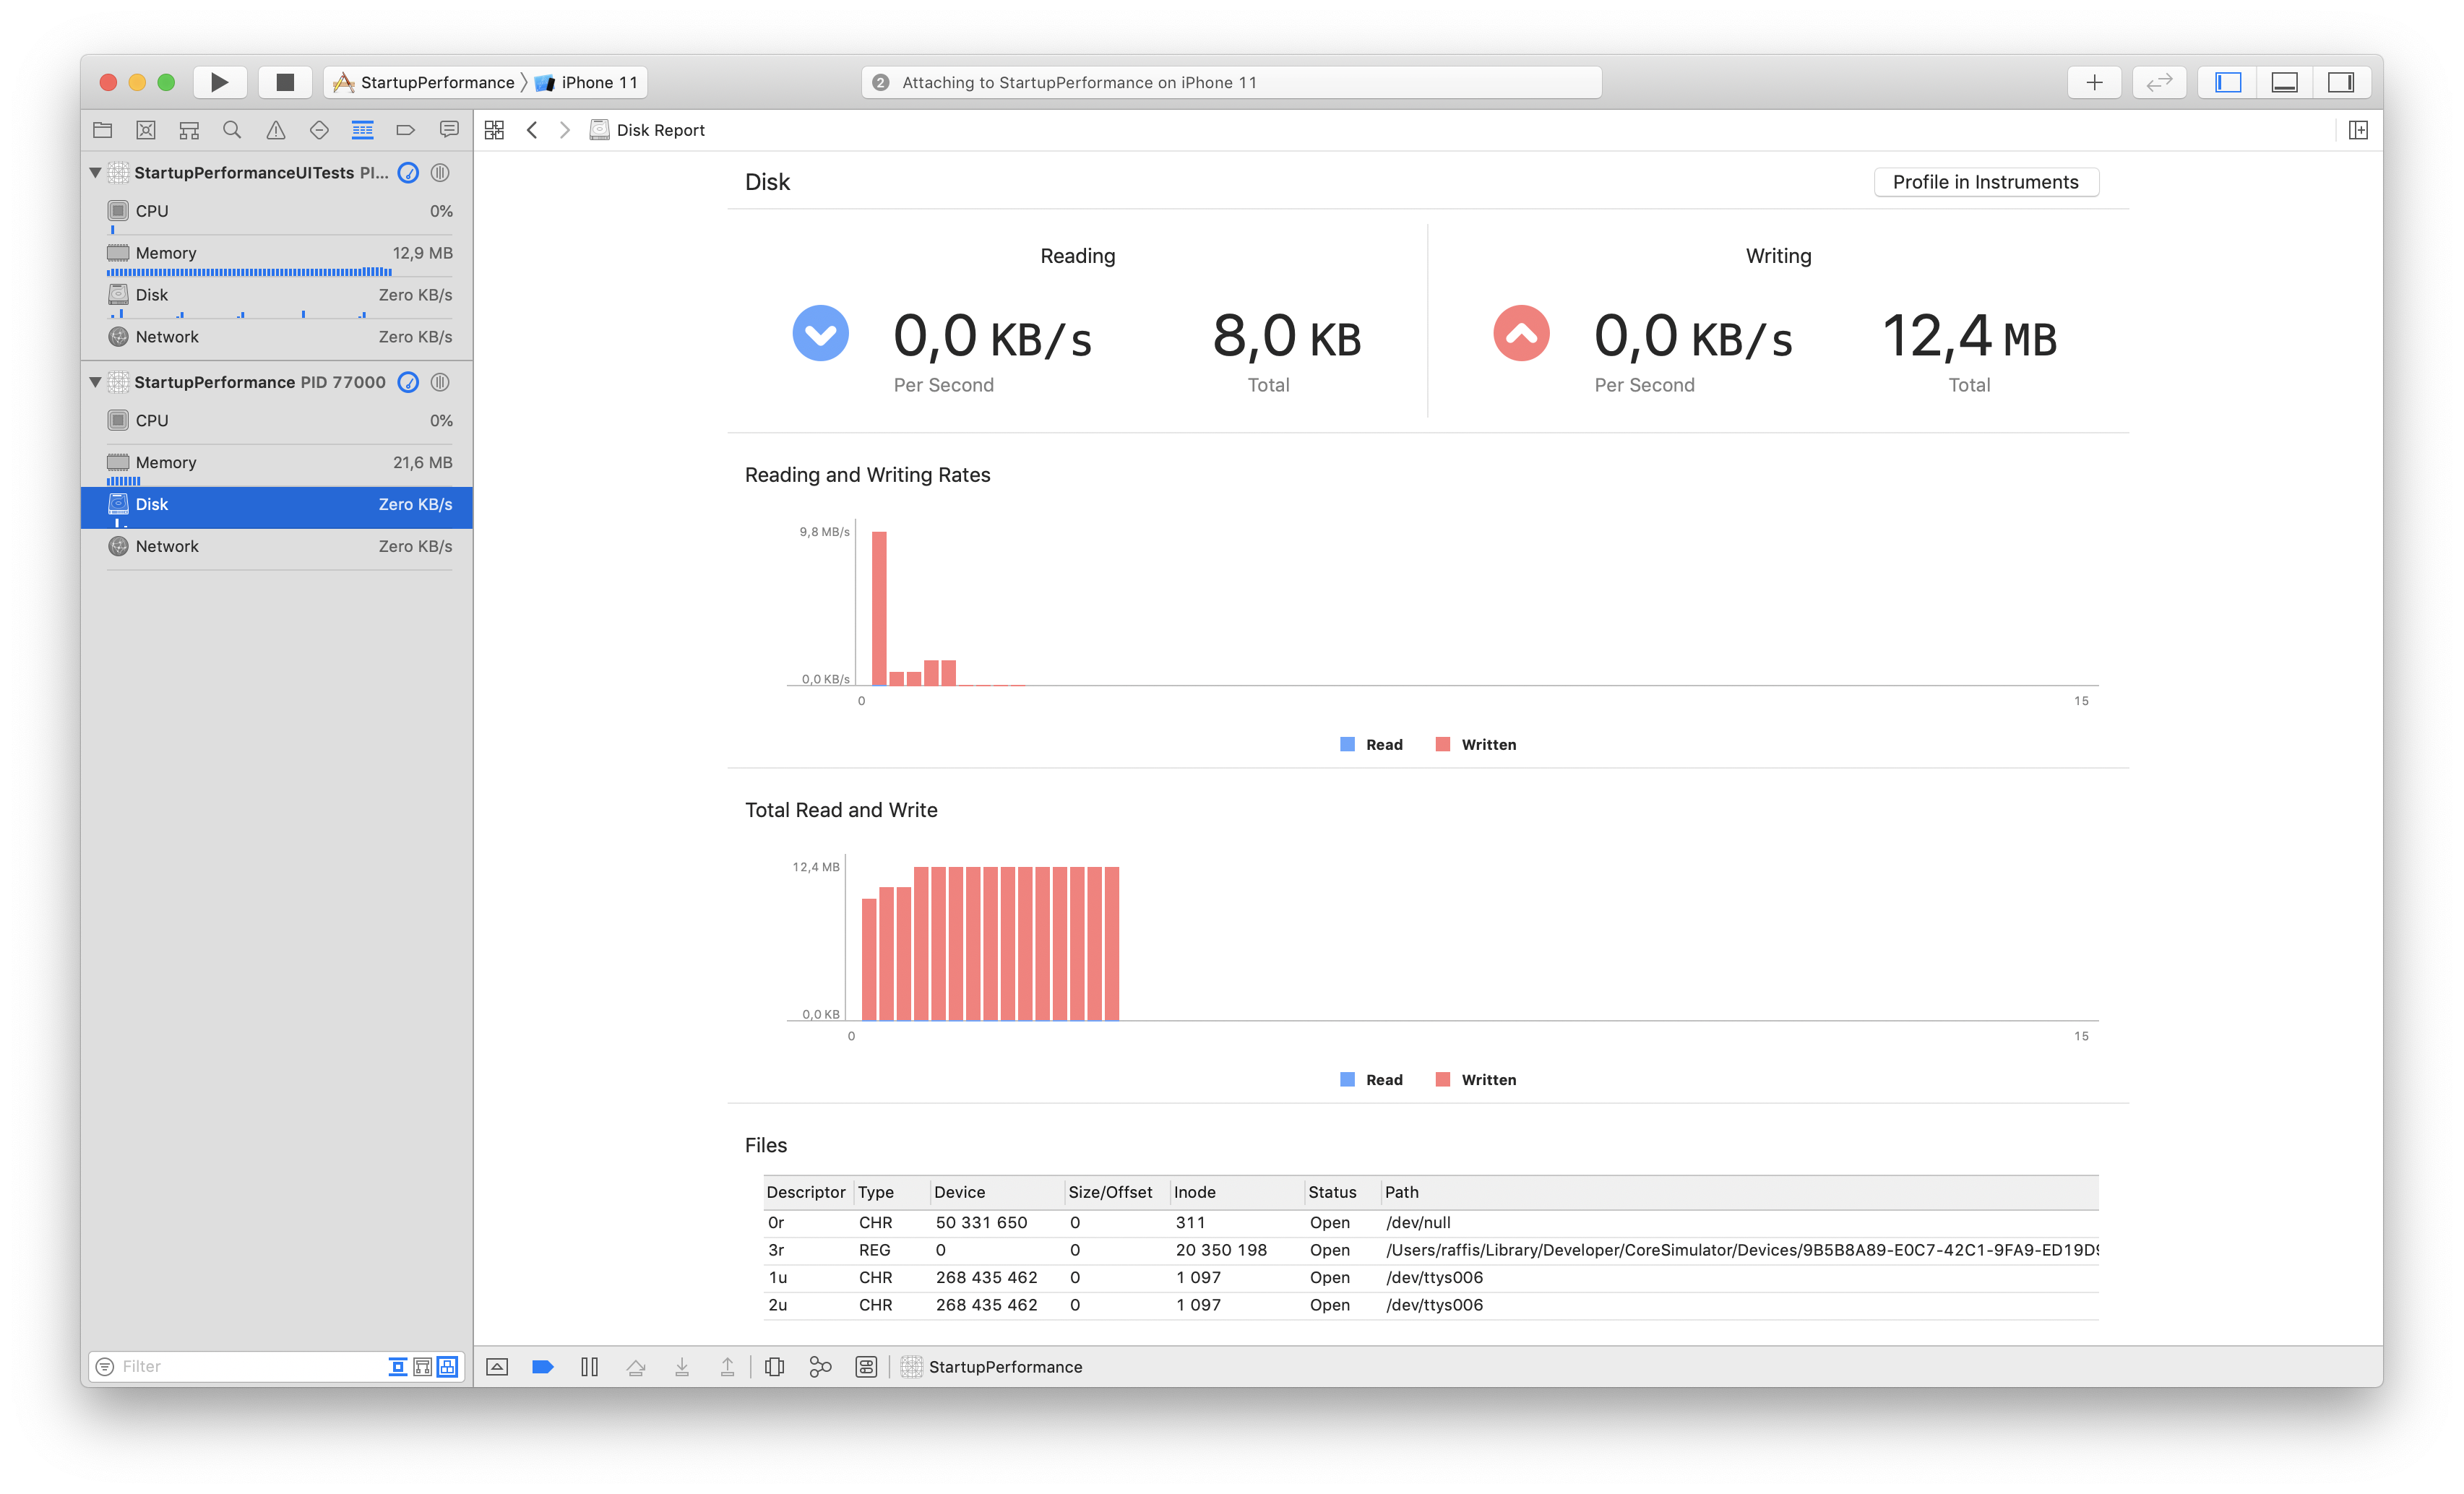Image resolution: width=2464 pixels, height=1494 pixels.
Task: Toggle the first navigator filter option icon
Action: 397,1366
